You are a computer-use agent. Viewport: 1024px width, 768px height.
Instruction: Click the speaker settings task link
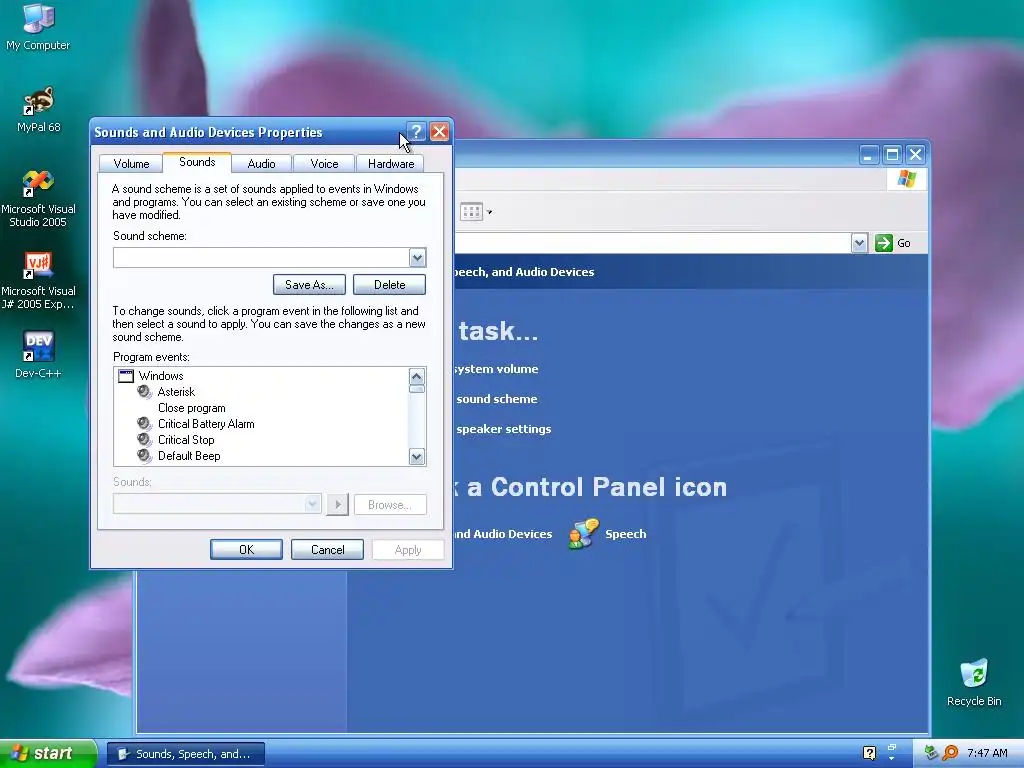[504, 429]
